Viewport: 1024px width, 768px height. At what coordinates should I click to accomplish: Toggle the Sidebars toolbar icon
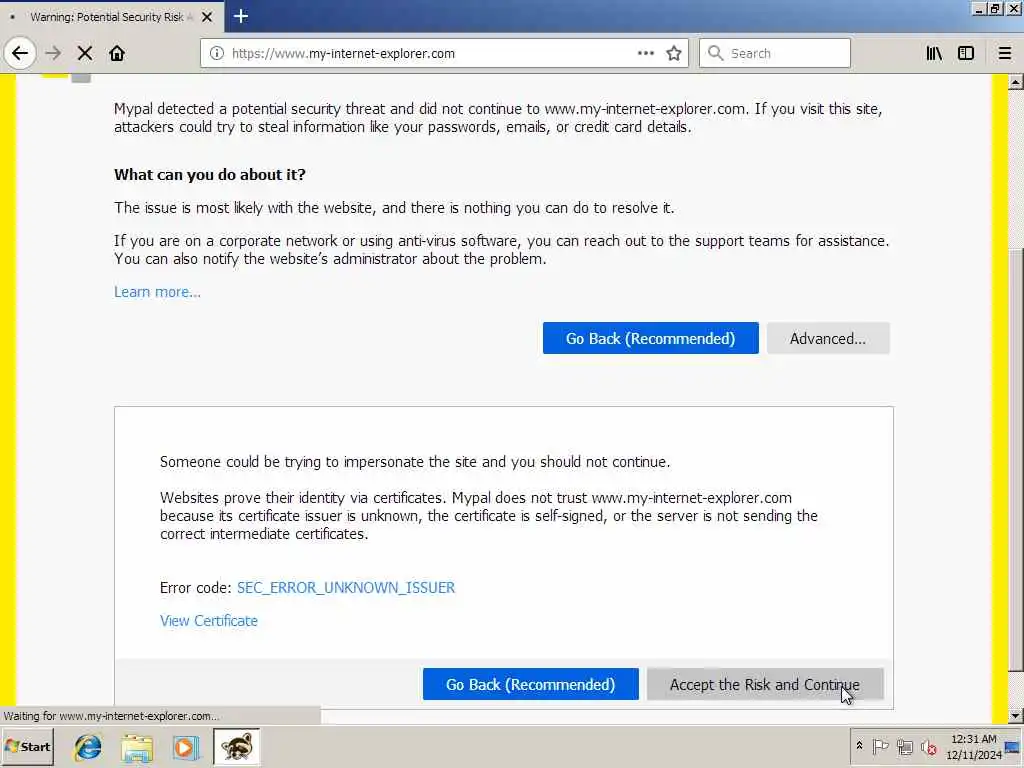coord(966,53)
